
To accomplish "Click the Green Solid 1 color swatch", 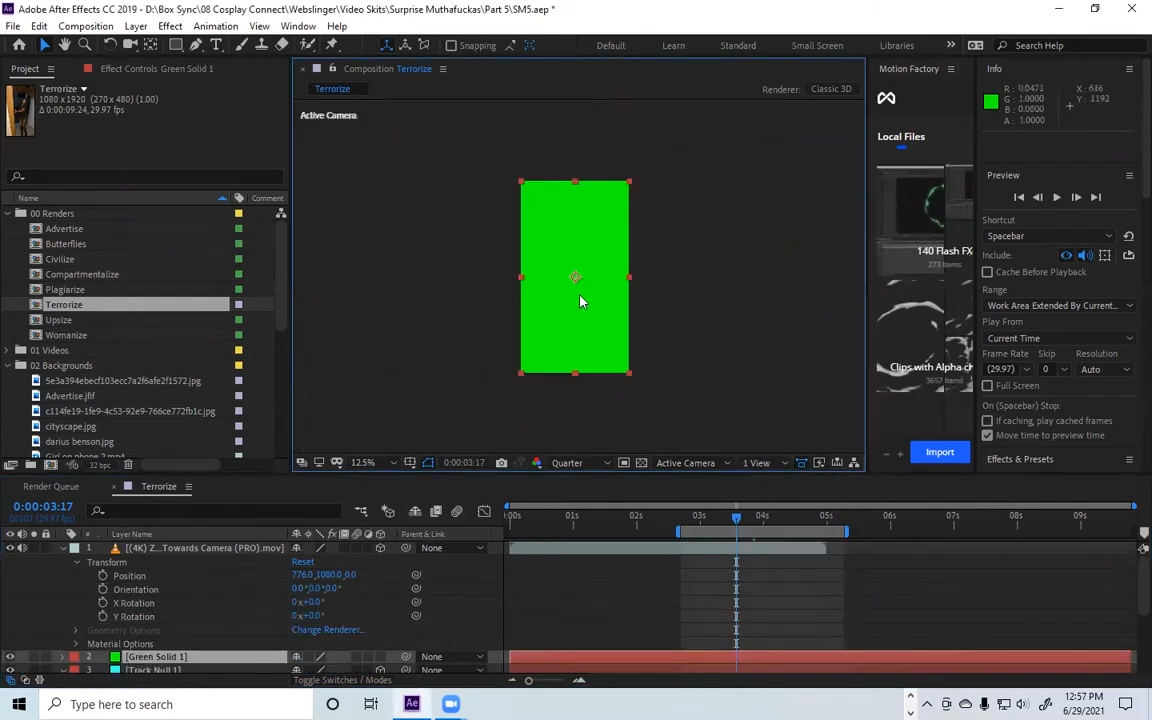I will tap(115, 657).
